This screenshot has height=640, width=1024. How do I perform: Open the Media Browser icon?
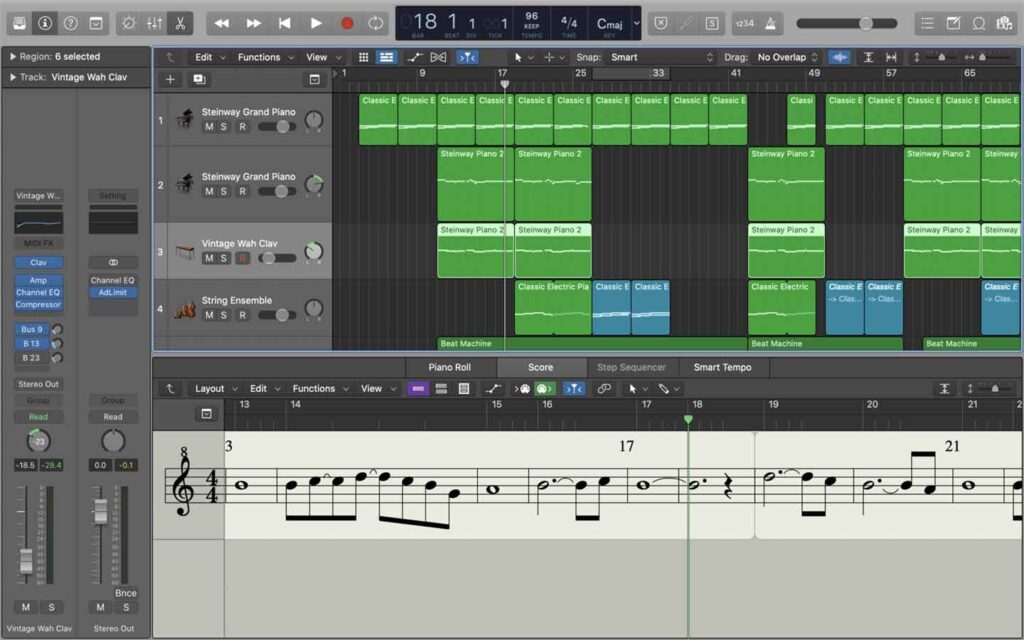(x=1004, y=24)
